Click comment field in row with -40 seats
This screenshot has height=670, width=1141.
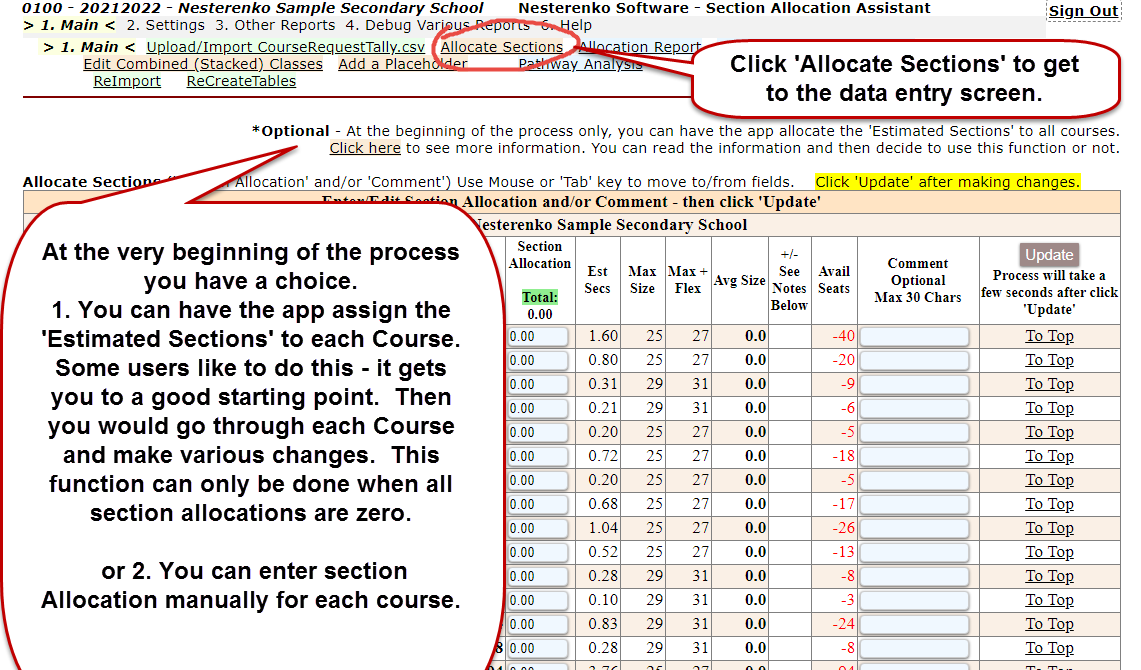point(914,336)
